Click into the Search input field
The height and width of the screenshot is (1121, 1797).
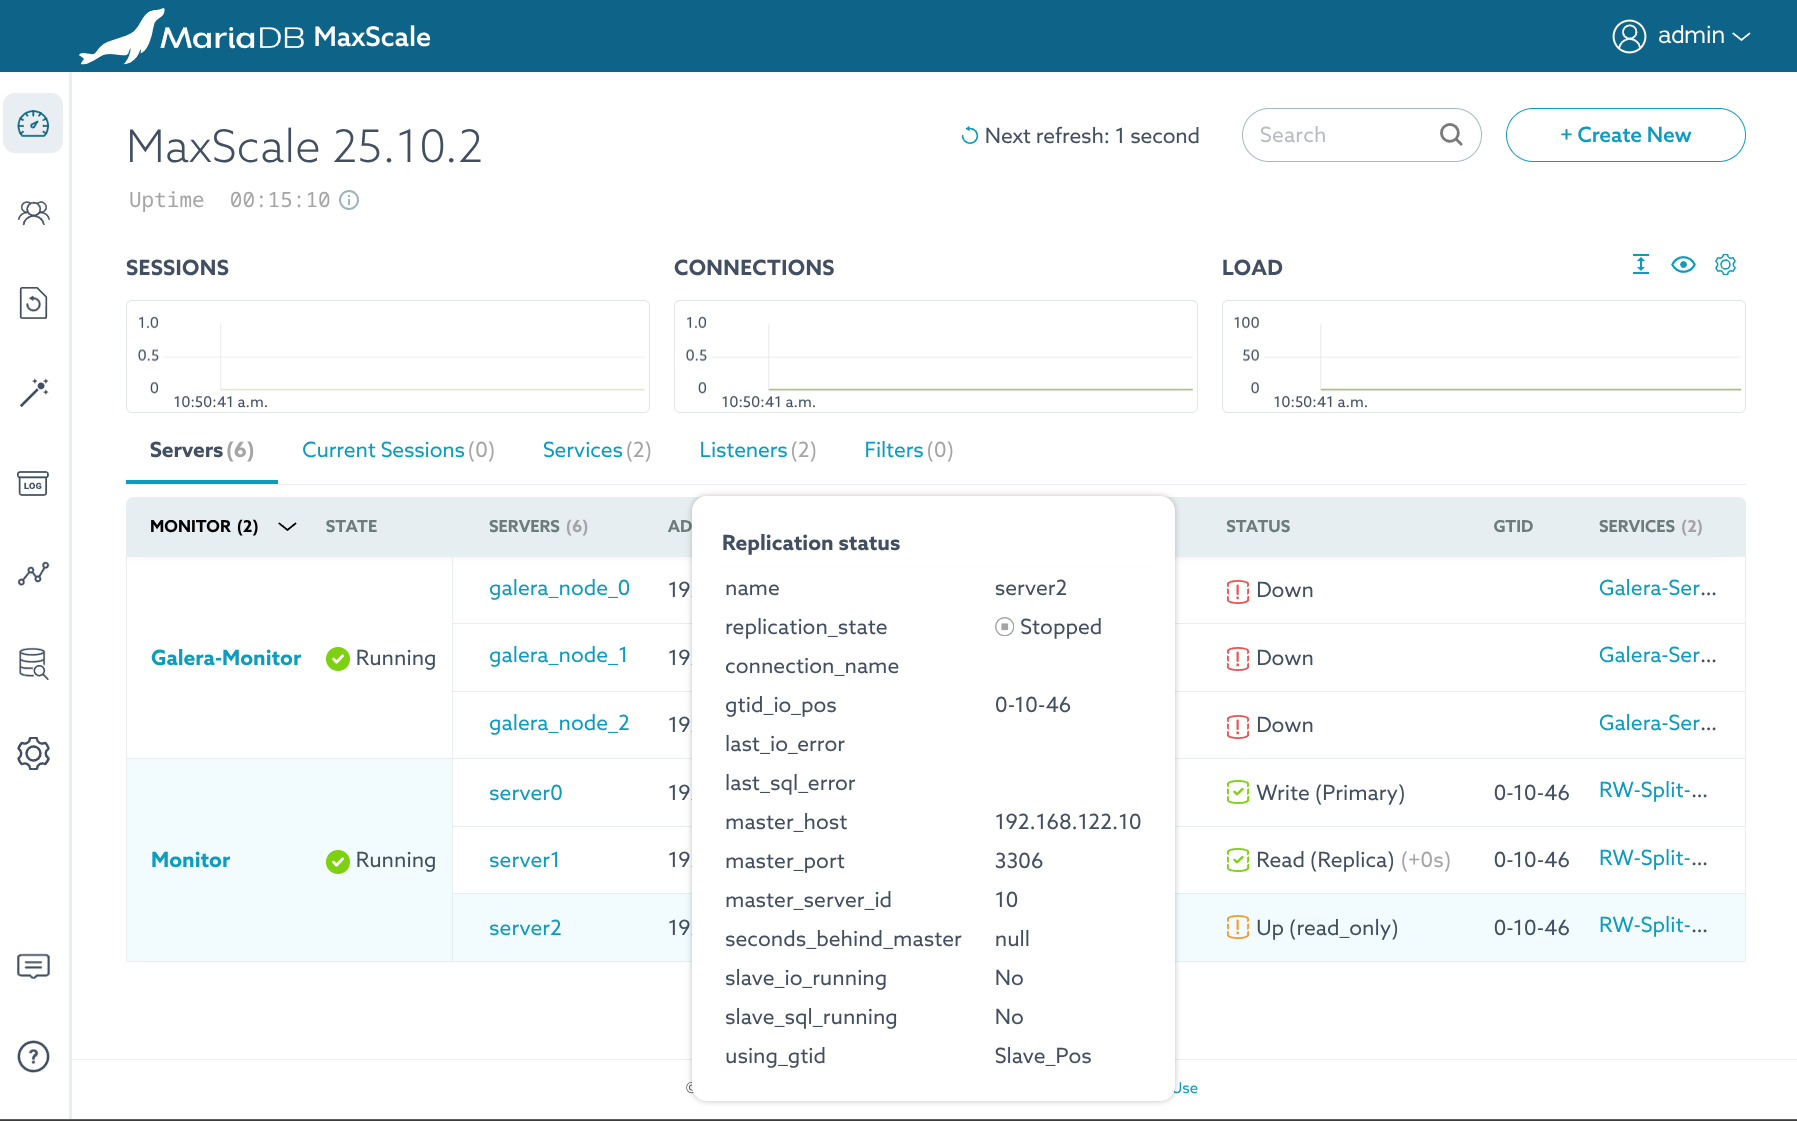(x=1343, y=135)
